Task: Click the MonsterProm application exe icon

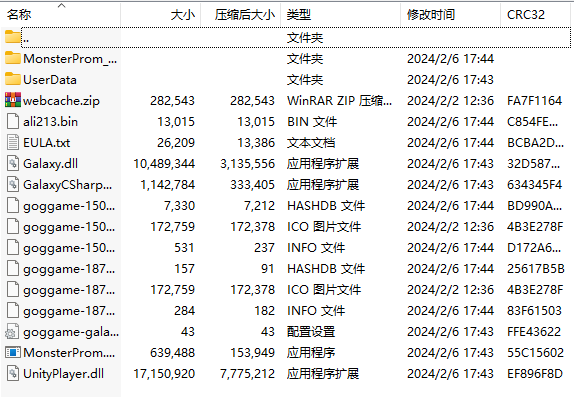Action: coord(12,352)
